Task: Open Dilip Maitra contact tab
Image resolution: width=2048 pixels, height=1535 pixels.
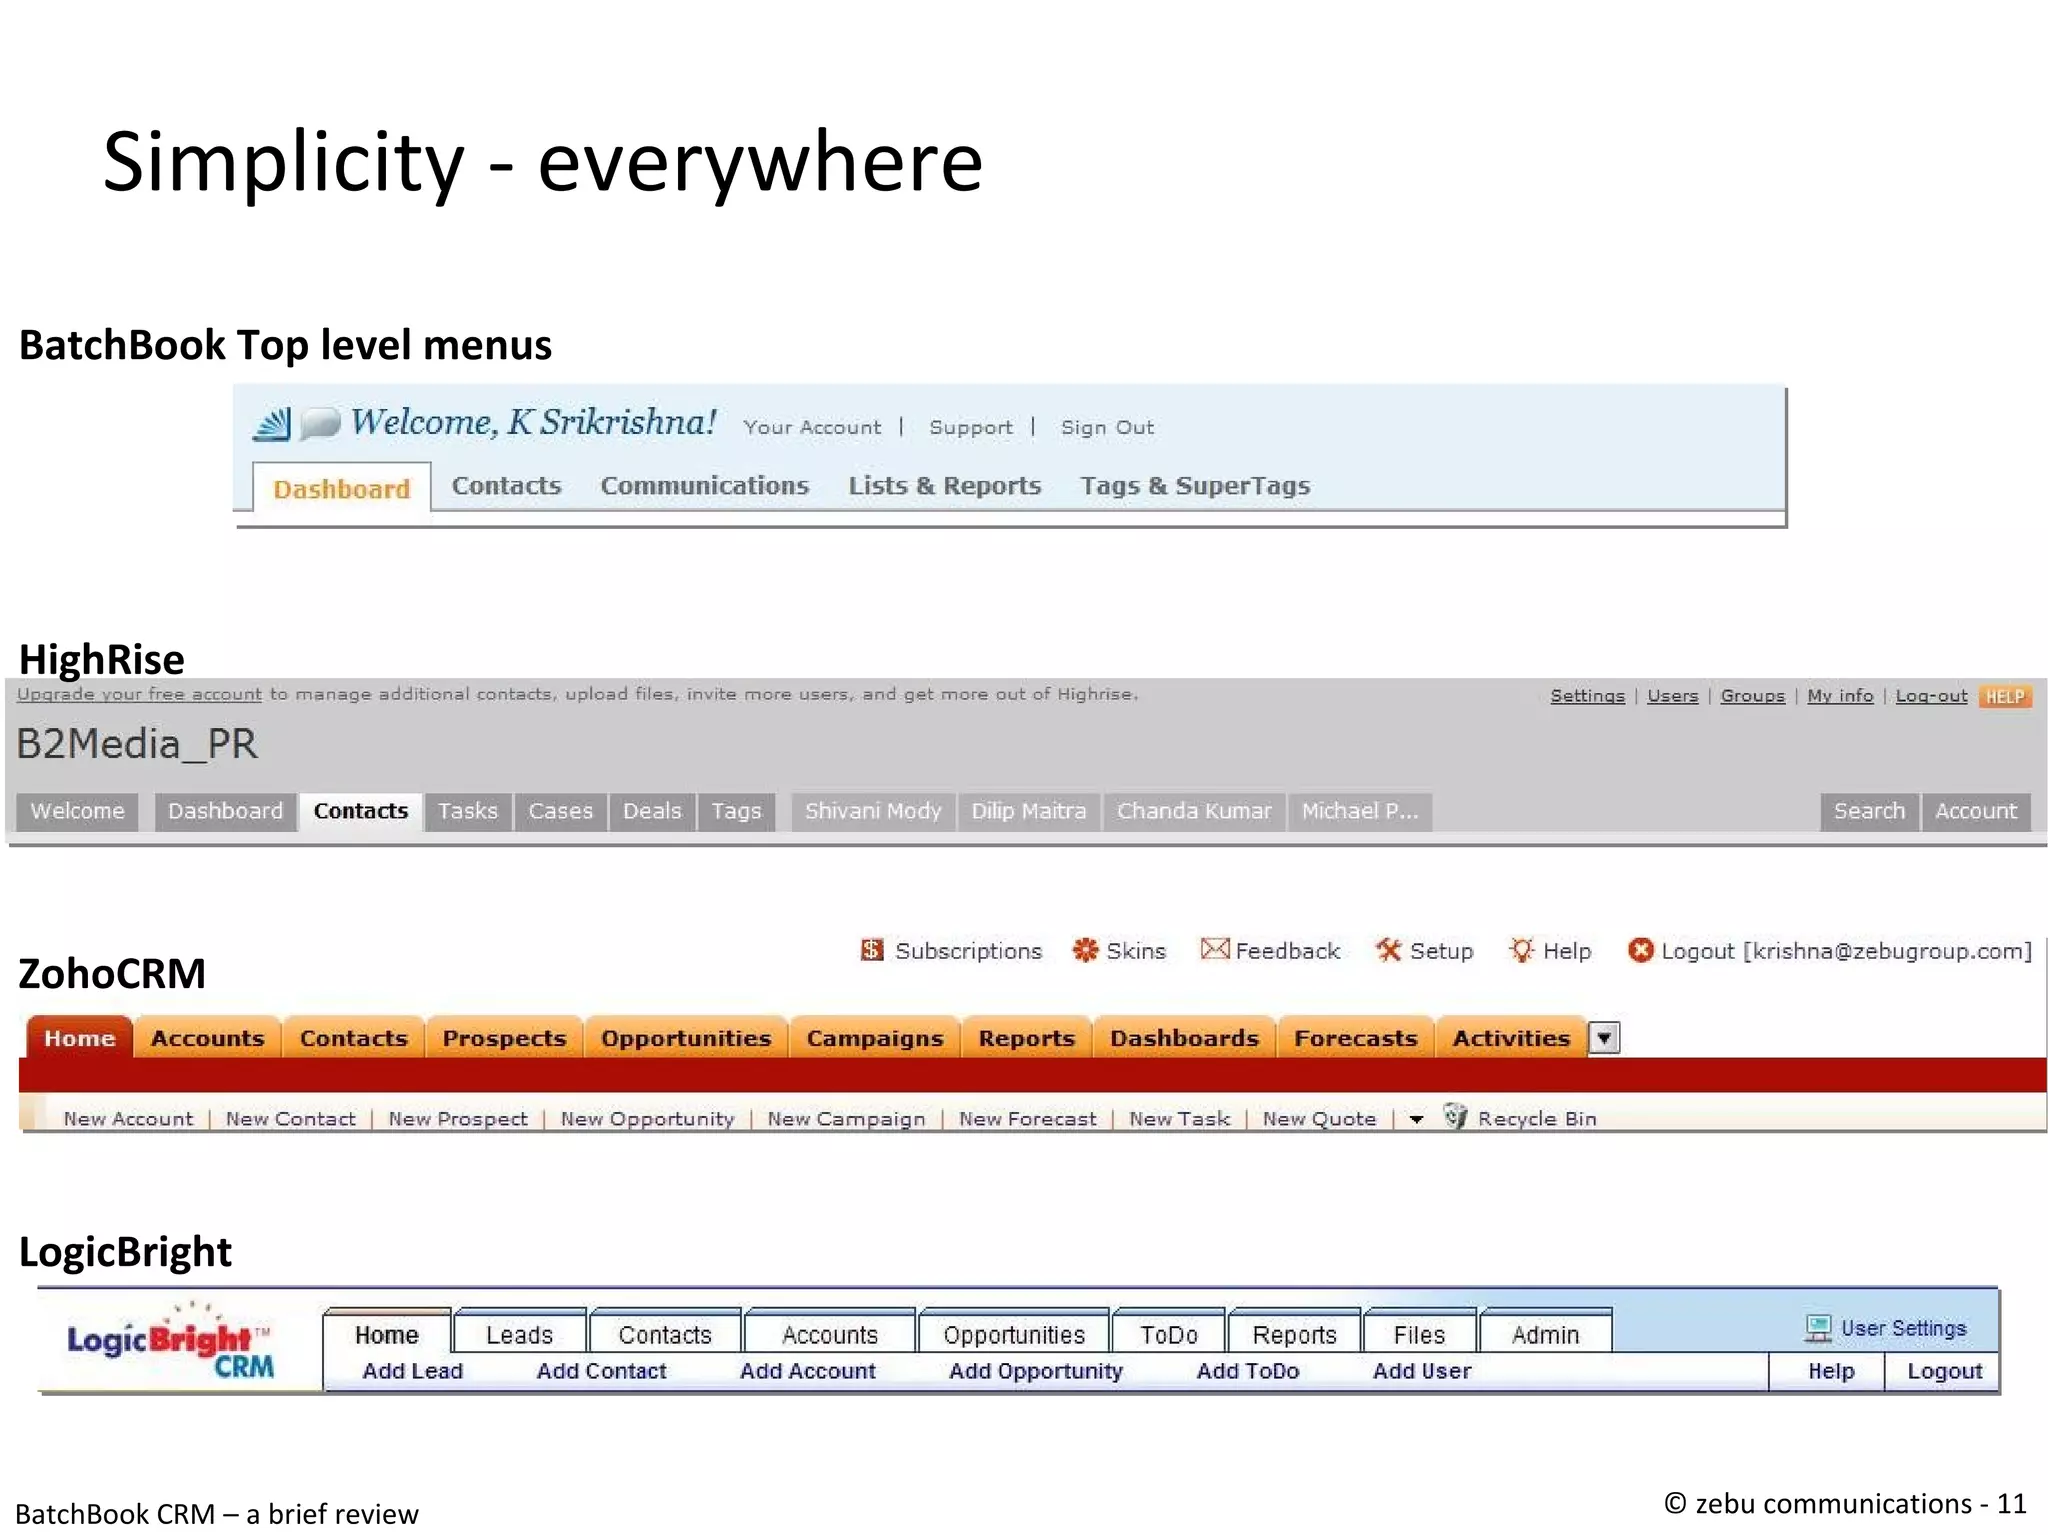Action: [1029, 811]
